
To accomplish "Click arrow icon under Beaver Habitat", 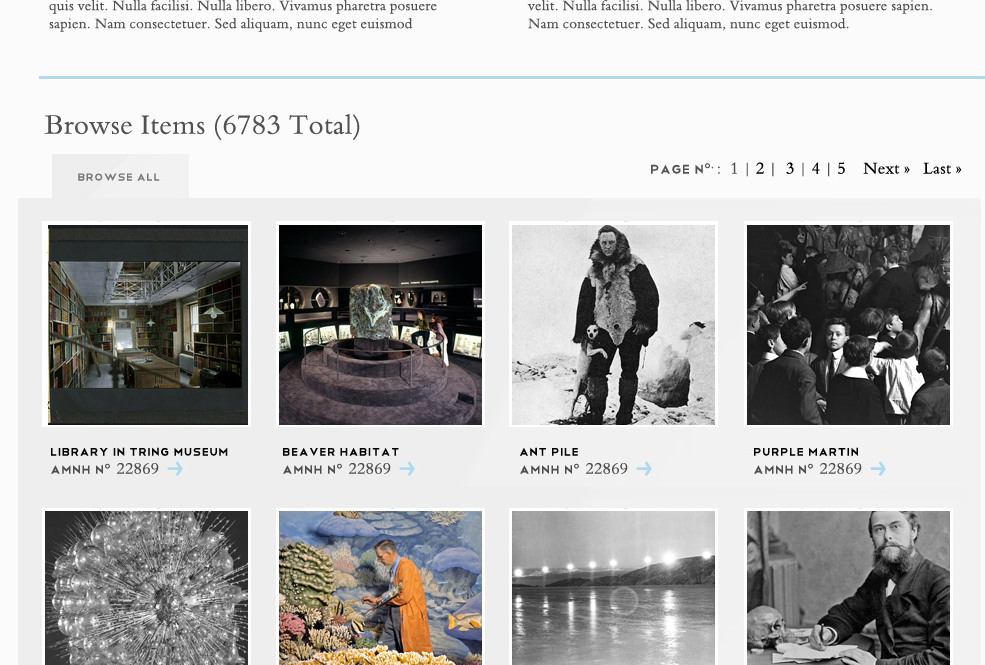I will click(407, 468).
